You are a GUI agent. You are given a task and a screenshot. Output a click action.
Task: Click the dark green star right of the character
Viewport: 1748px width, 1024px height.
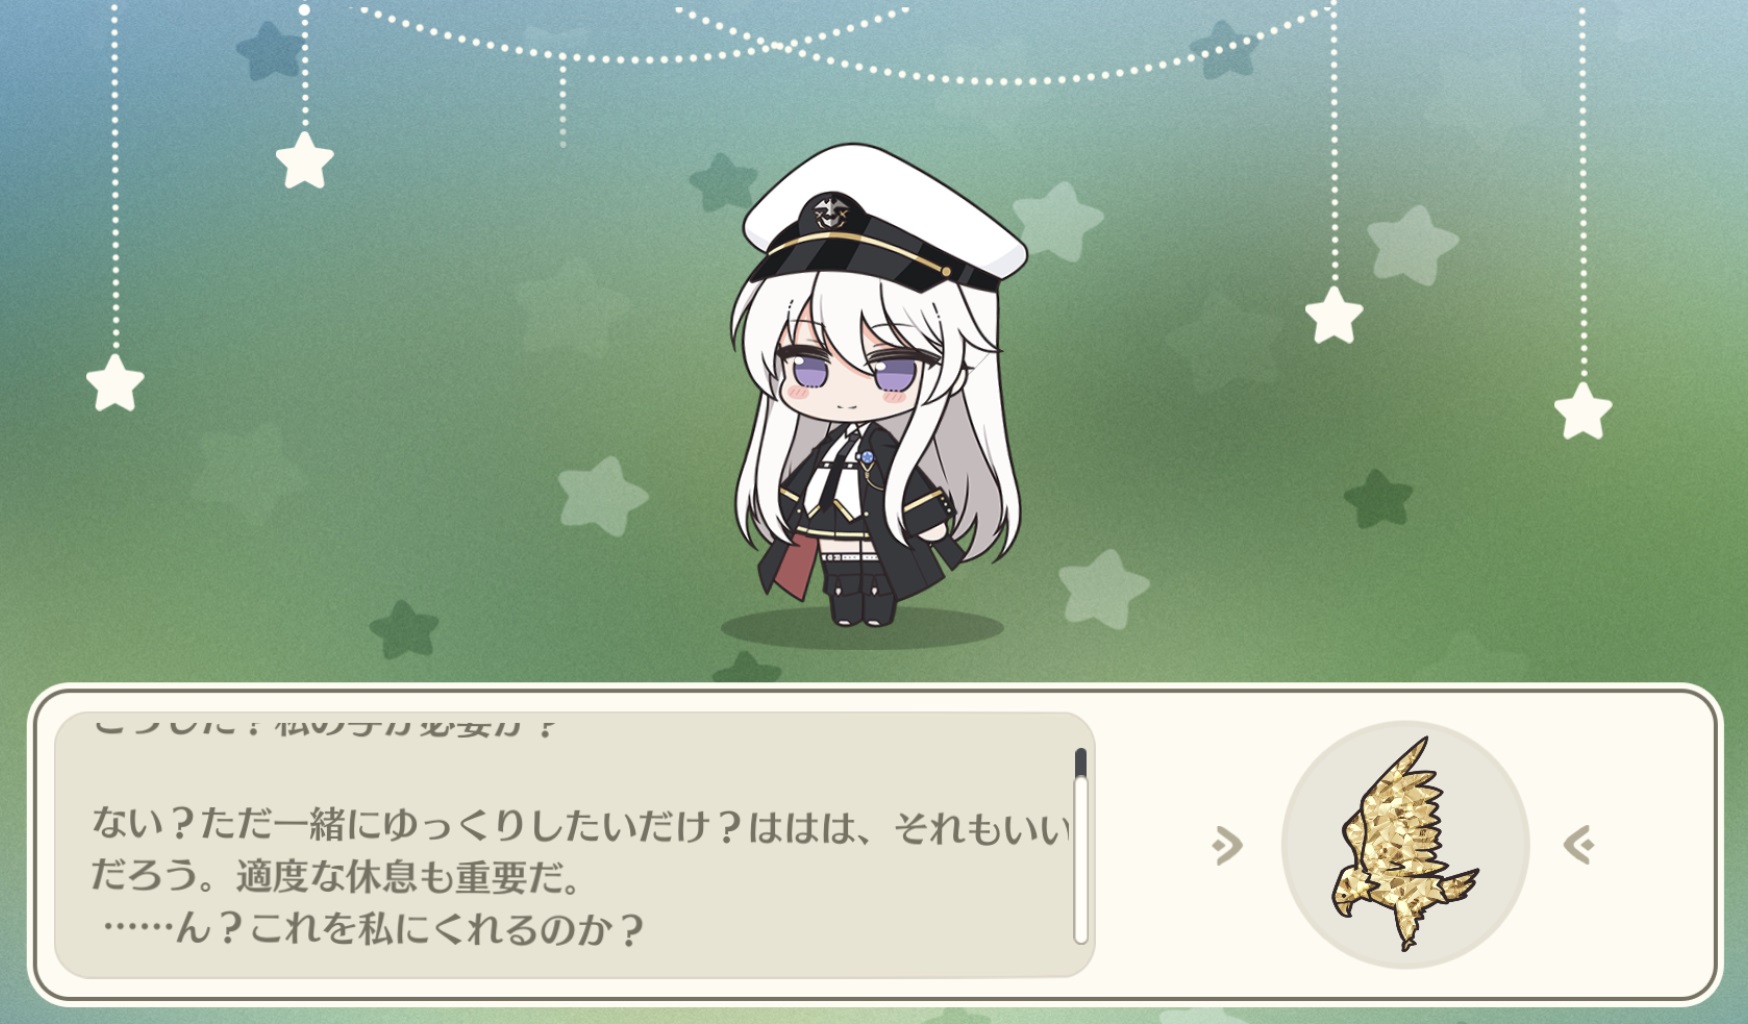click(1378, 497)
